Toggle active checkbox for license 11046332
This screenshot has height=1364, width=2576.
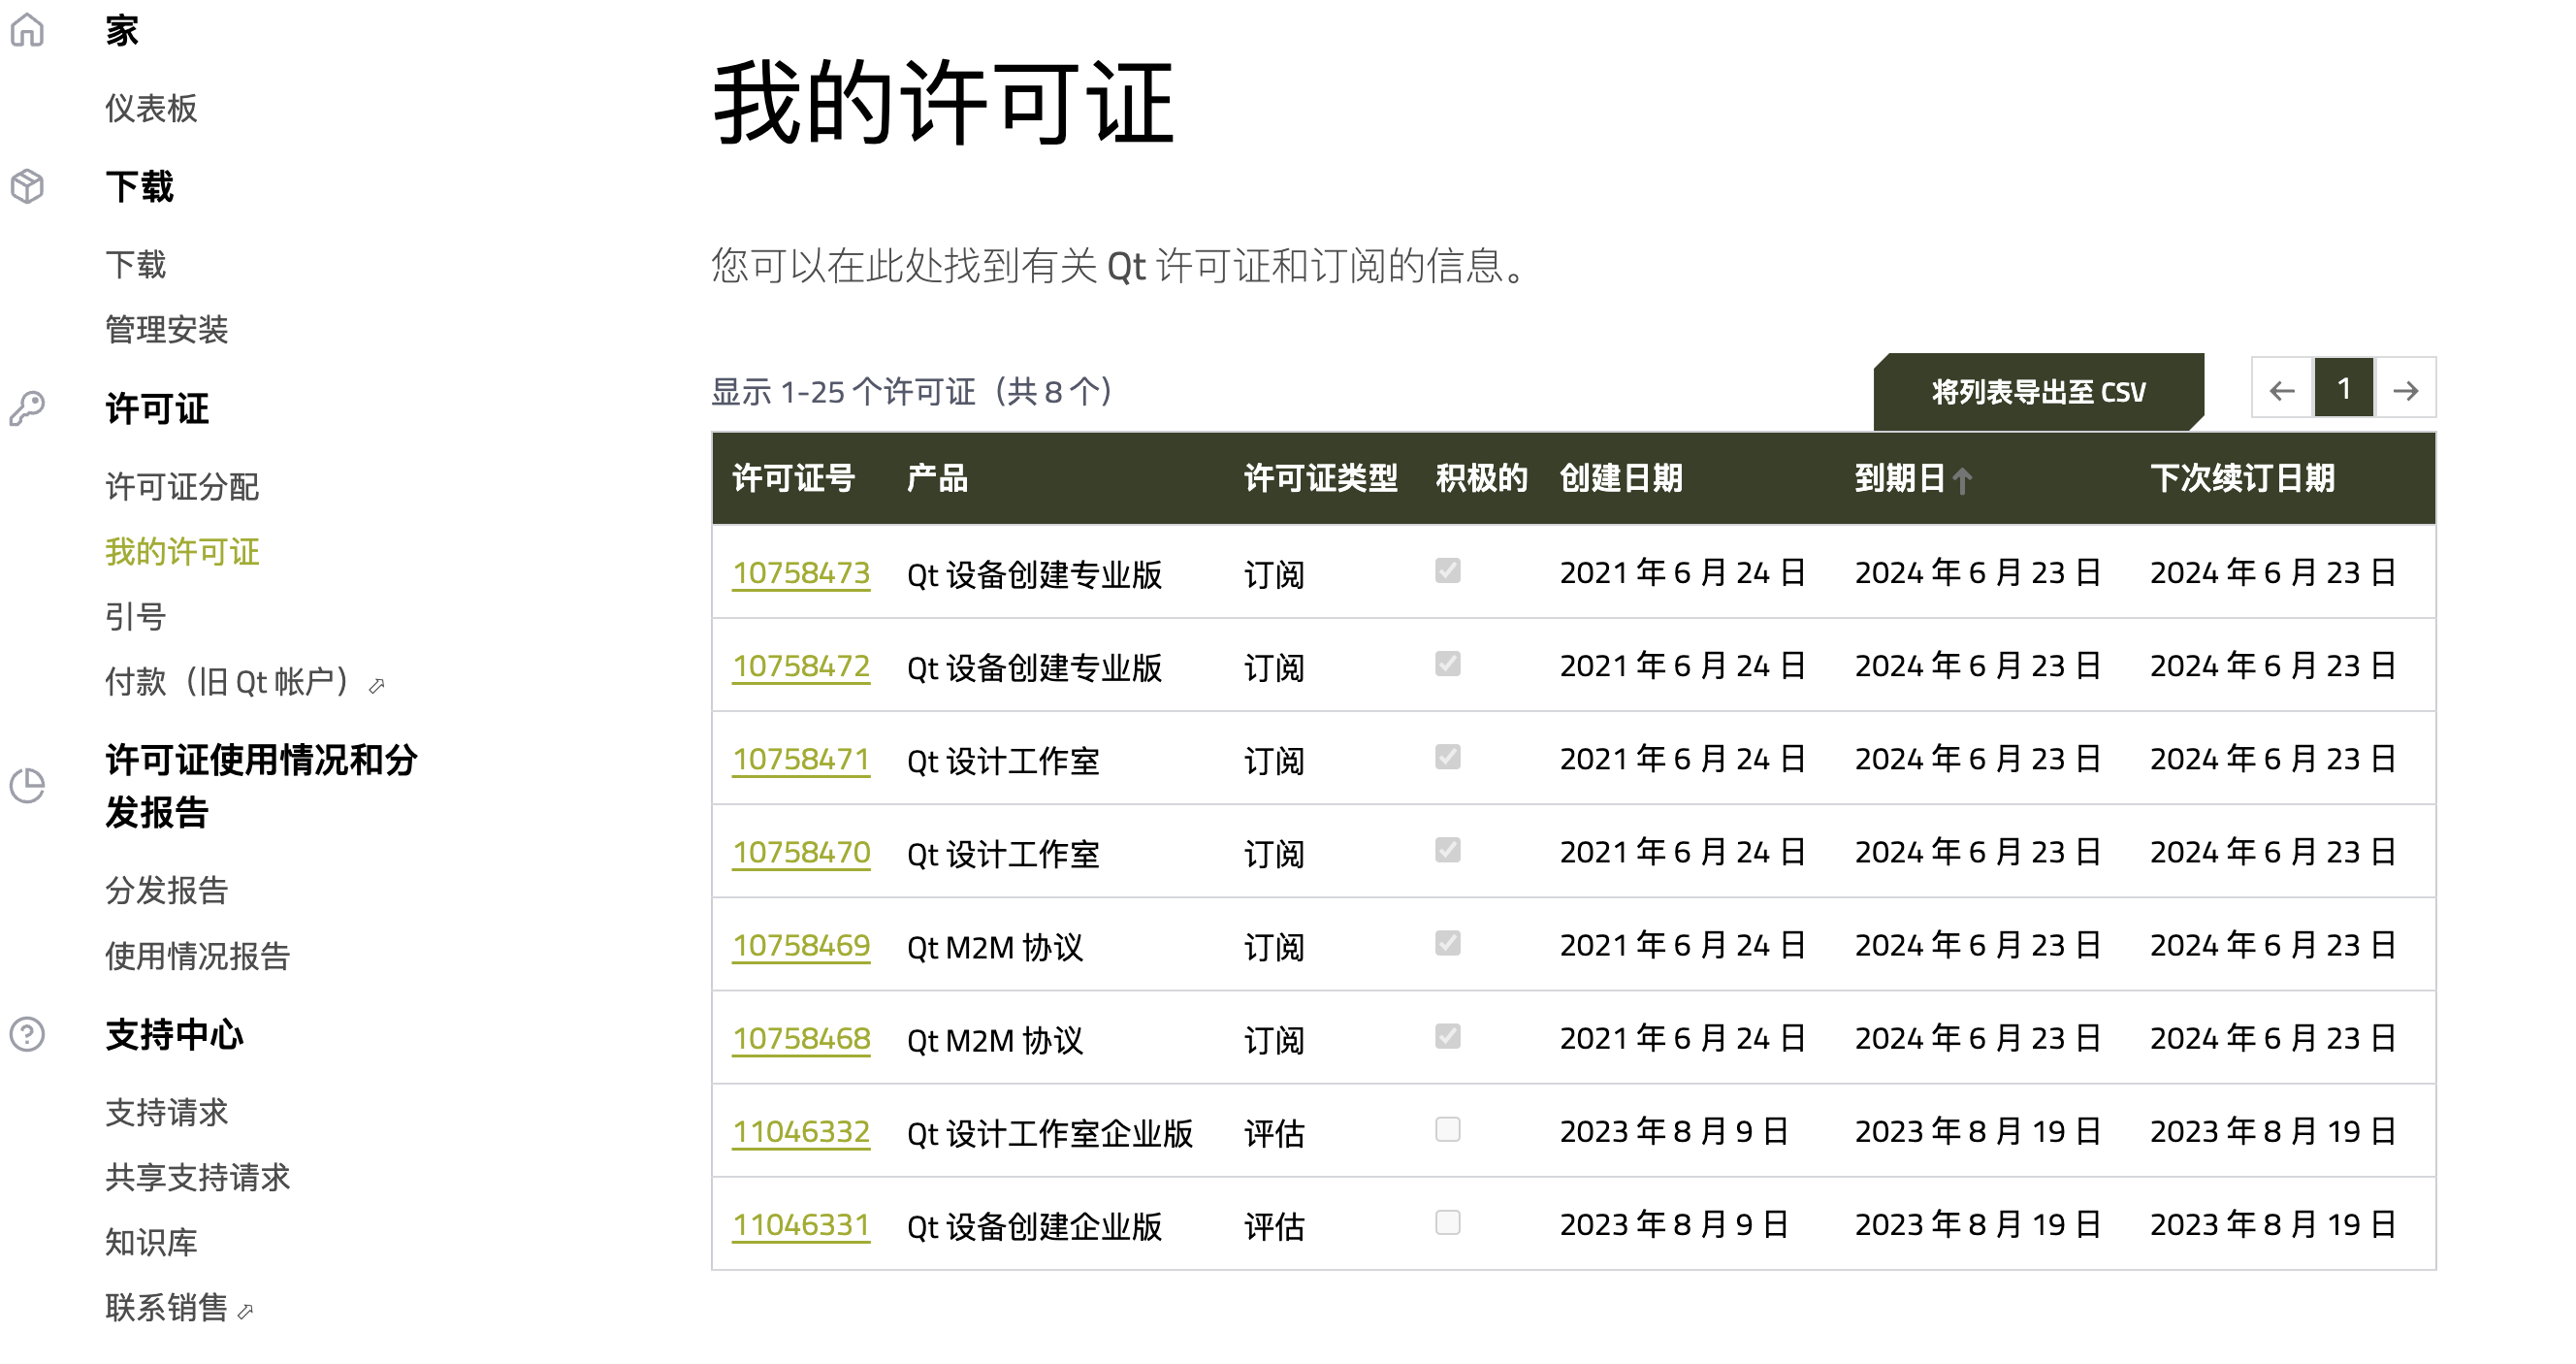click(1447, 1130)
